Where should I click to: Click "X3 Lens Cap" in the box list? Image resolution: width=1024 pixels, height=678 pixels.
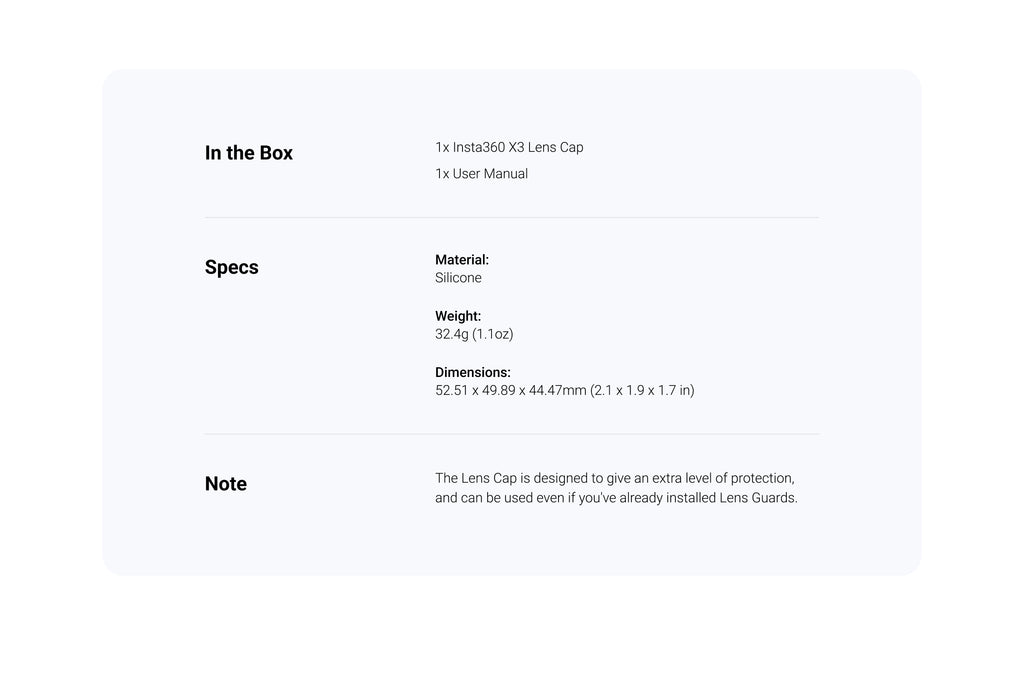(x=546, y=148)
